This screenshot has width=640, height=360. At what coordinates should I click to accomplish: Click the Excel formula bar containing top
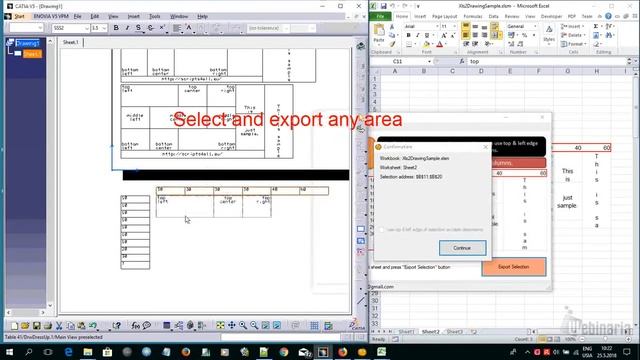(547, 61)
